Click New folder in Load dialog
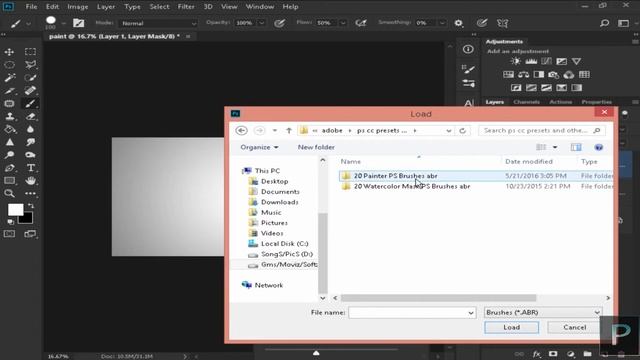Image resolution: width=640 pixels, height=360 pixels. click(316, 147)
